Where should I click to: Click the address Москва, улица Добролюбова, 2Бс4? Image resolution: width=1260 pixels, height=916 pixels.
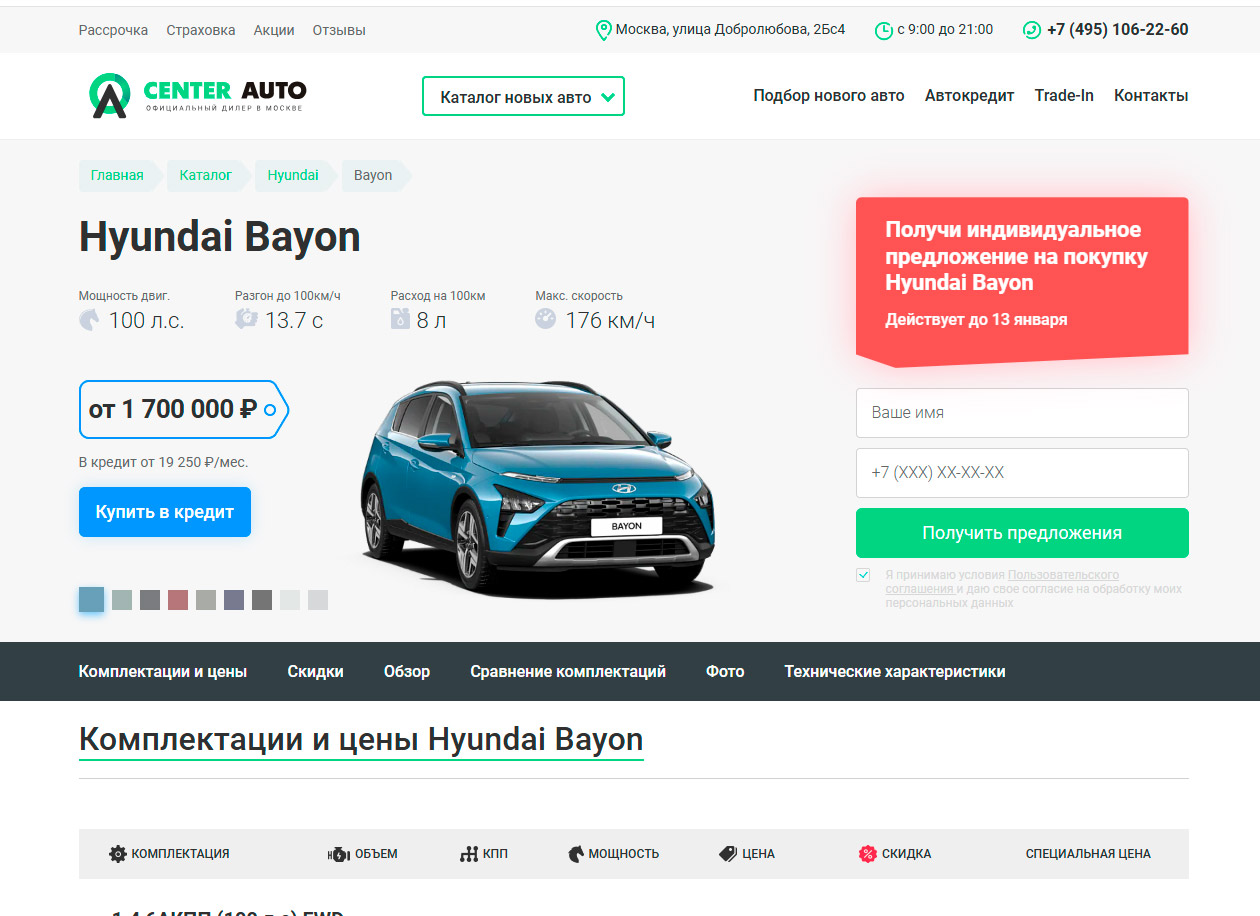click(x=730, y=30)
